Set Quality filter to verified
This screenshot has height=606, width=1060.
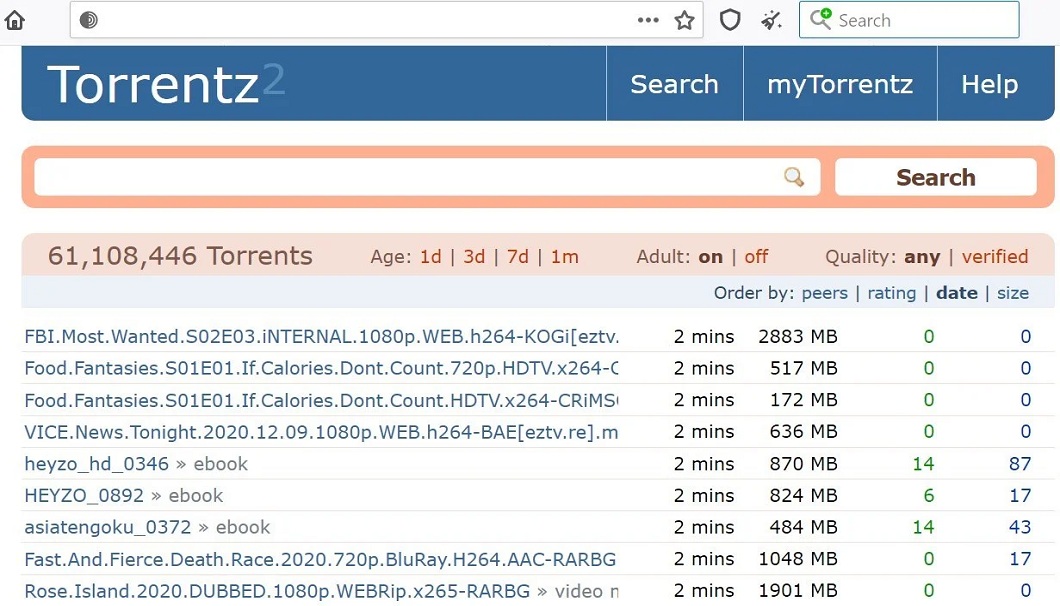(994, 257)
